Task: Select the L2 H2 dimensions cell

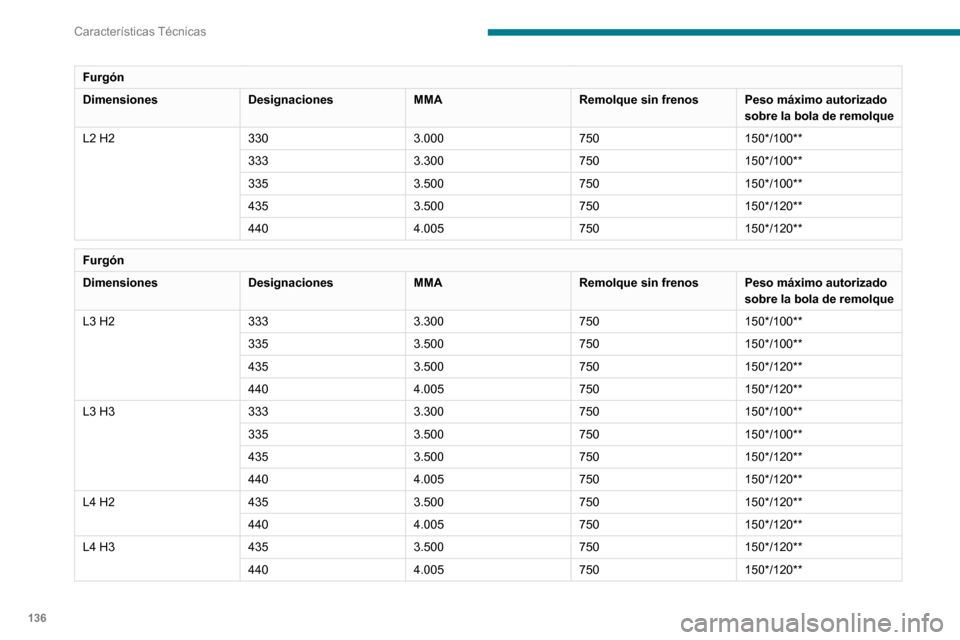Action: coord(99,138)
